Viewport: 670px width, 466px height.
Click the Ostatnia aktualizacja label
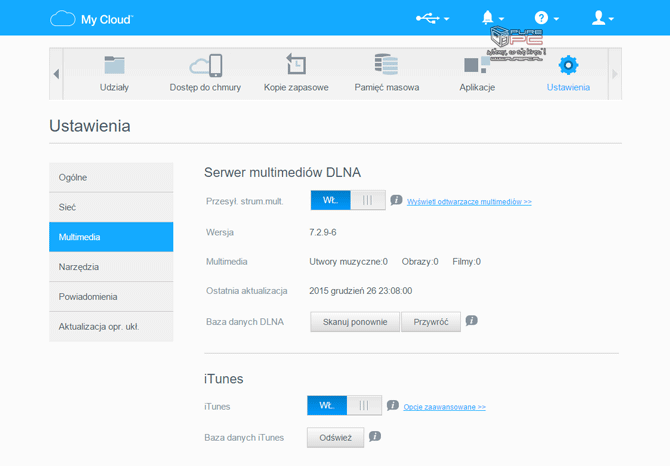[x=247, y=291]
